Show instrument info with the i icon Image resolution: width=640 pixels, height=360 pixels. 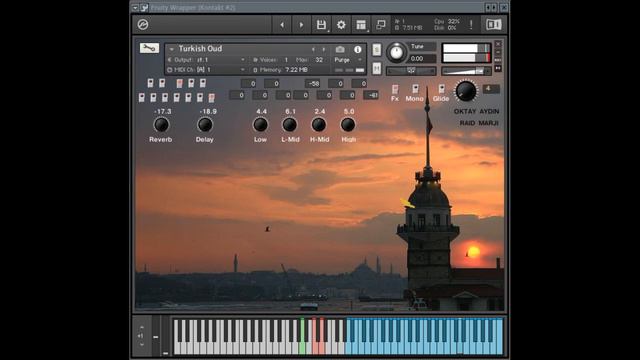pos(358,49)
